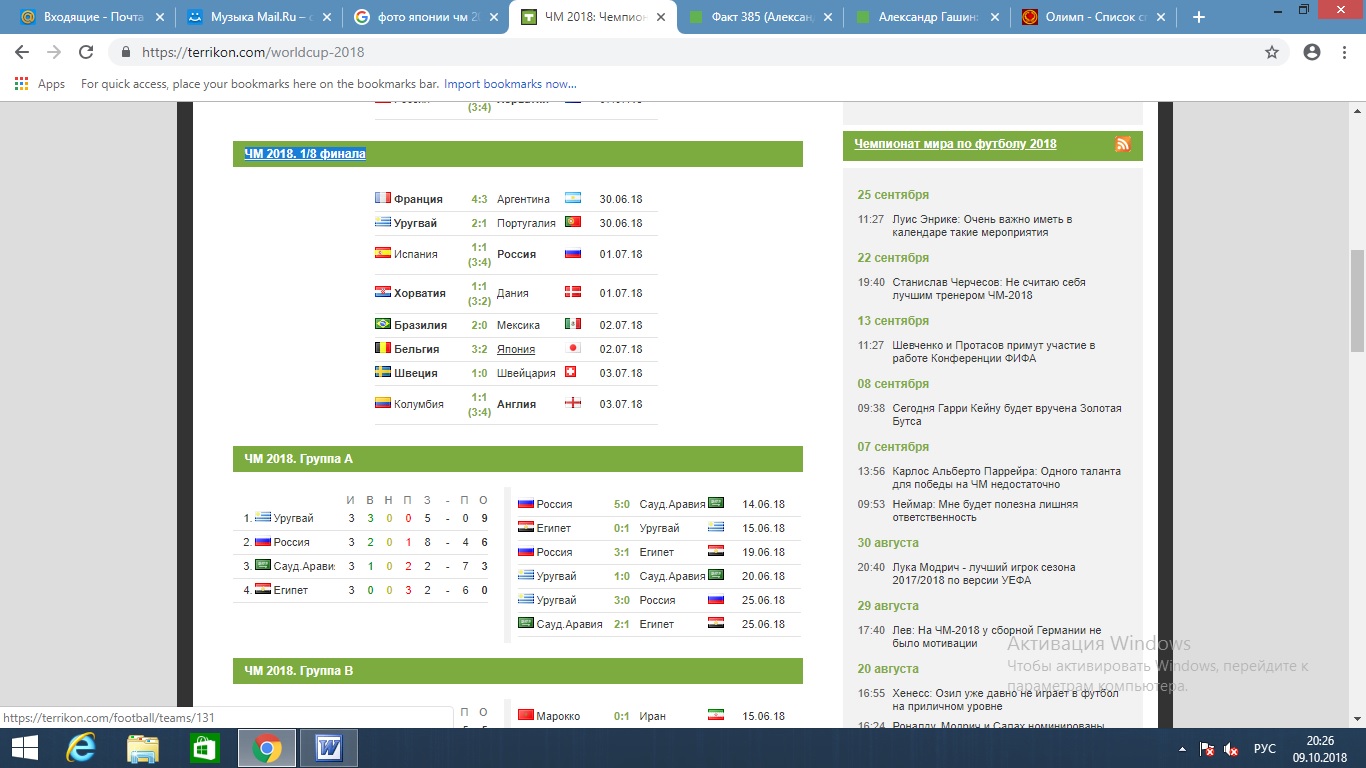This screenshot has width=1366, height=768.
Task: Open the Apps shortcut in bookmarks bar
Action: click(40, 84)
